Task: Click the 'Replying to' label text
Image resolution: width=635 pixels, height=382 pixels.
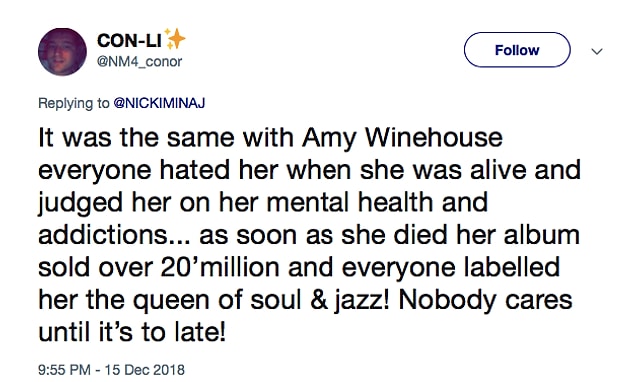Action: coord(74,103)
